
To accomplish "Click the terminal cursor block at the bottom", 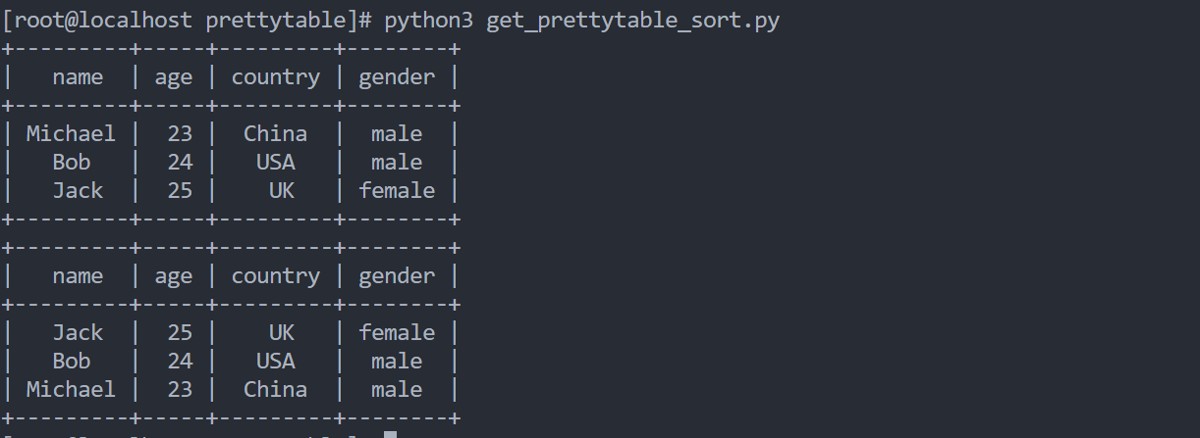I will coord(391,434).
